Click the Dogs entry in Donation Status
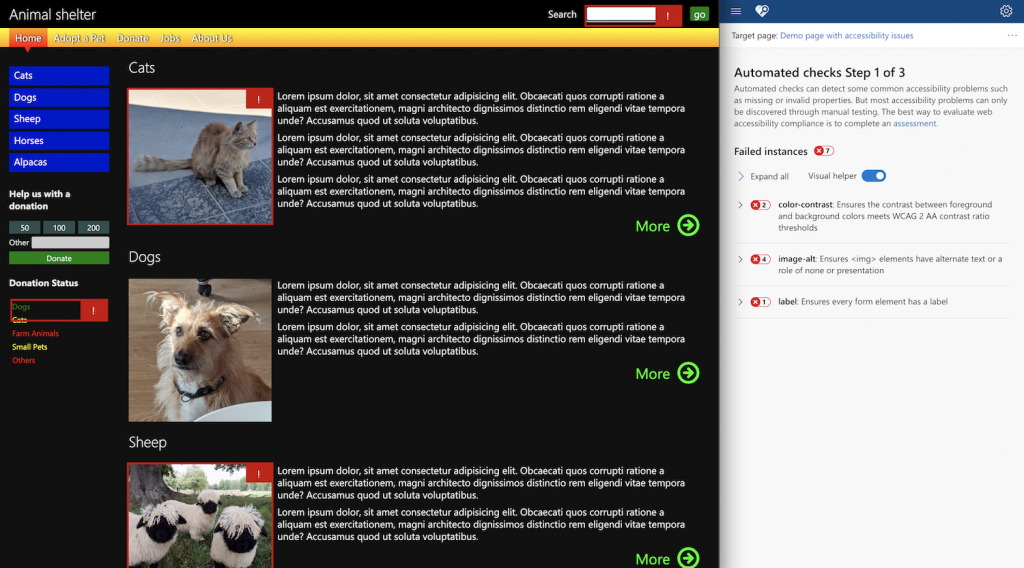 [x=21, y=307]
